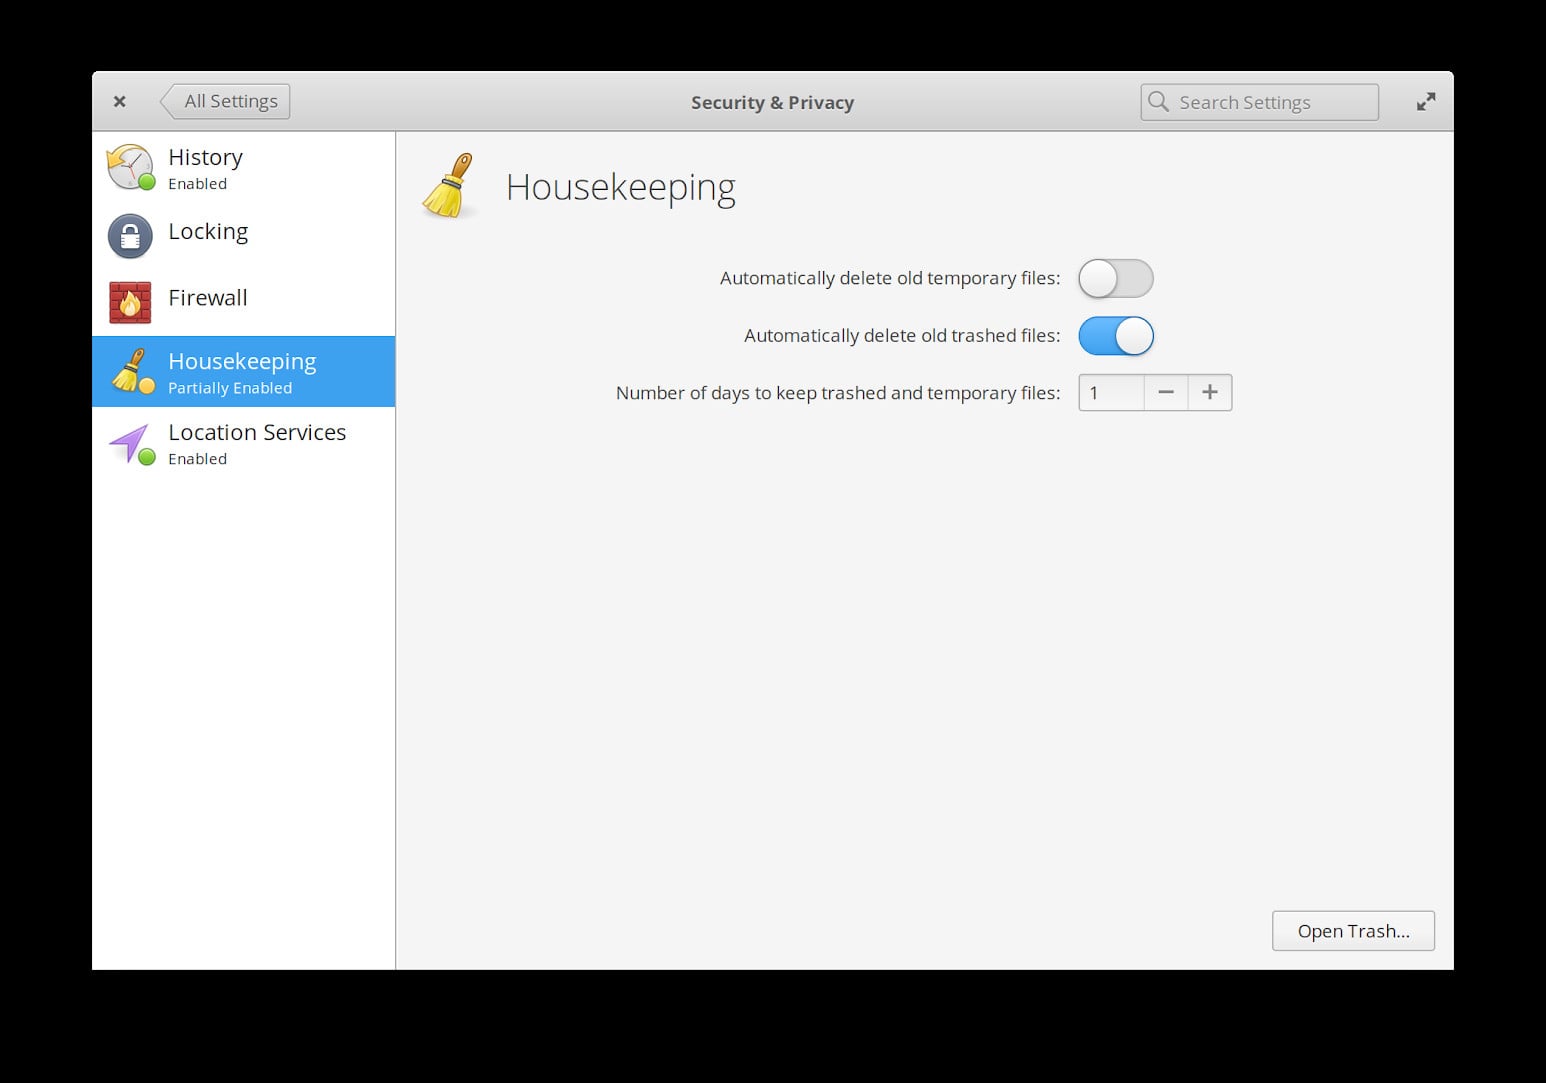
Task: Open Trash from the Housekeeping page
Action: [x=1352, y=930]
